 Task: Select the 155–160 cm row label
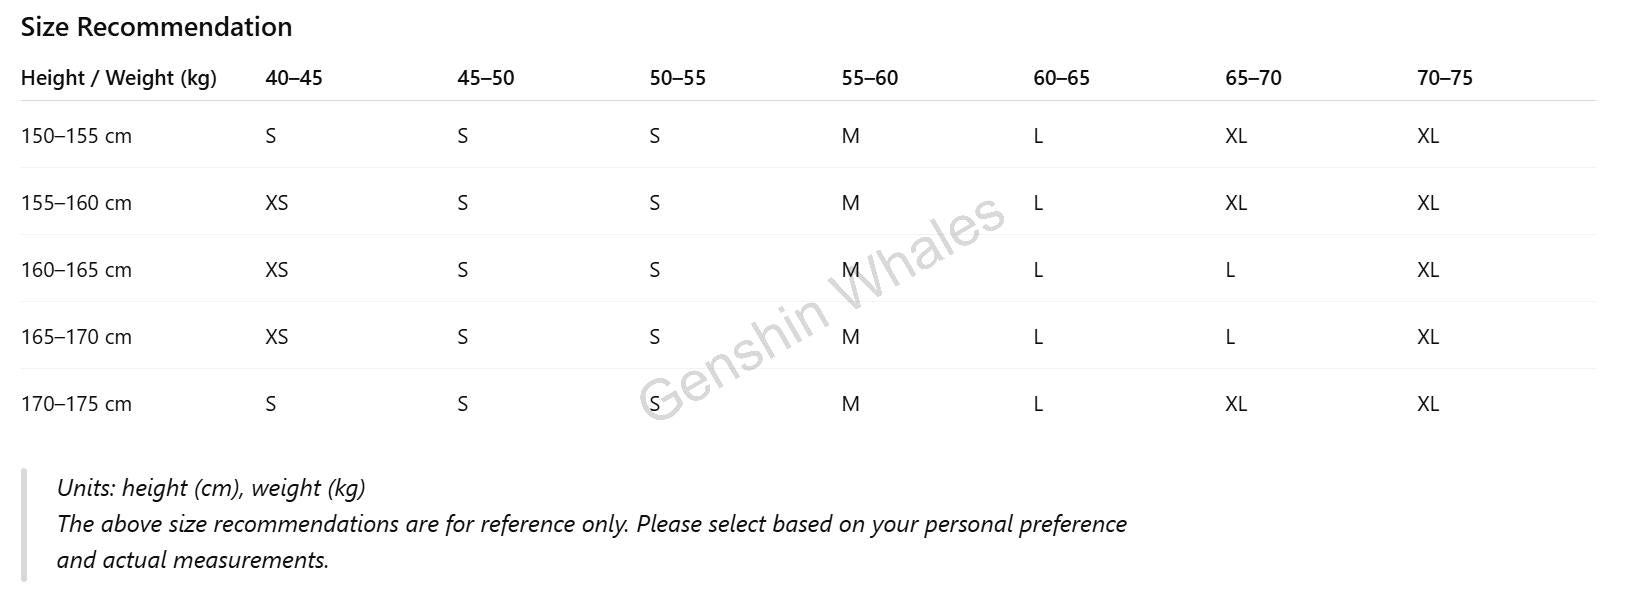point(77,203)
